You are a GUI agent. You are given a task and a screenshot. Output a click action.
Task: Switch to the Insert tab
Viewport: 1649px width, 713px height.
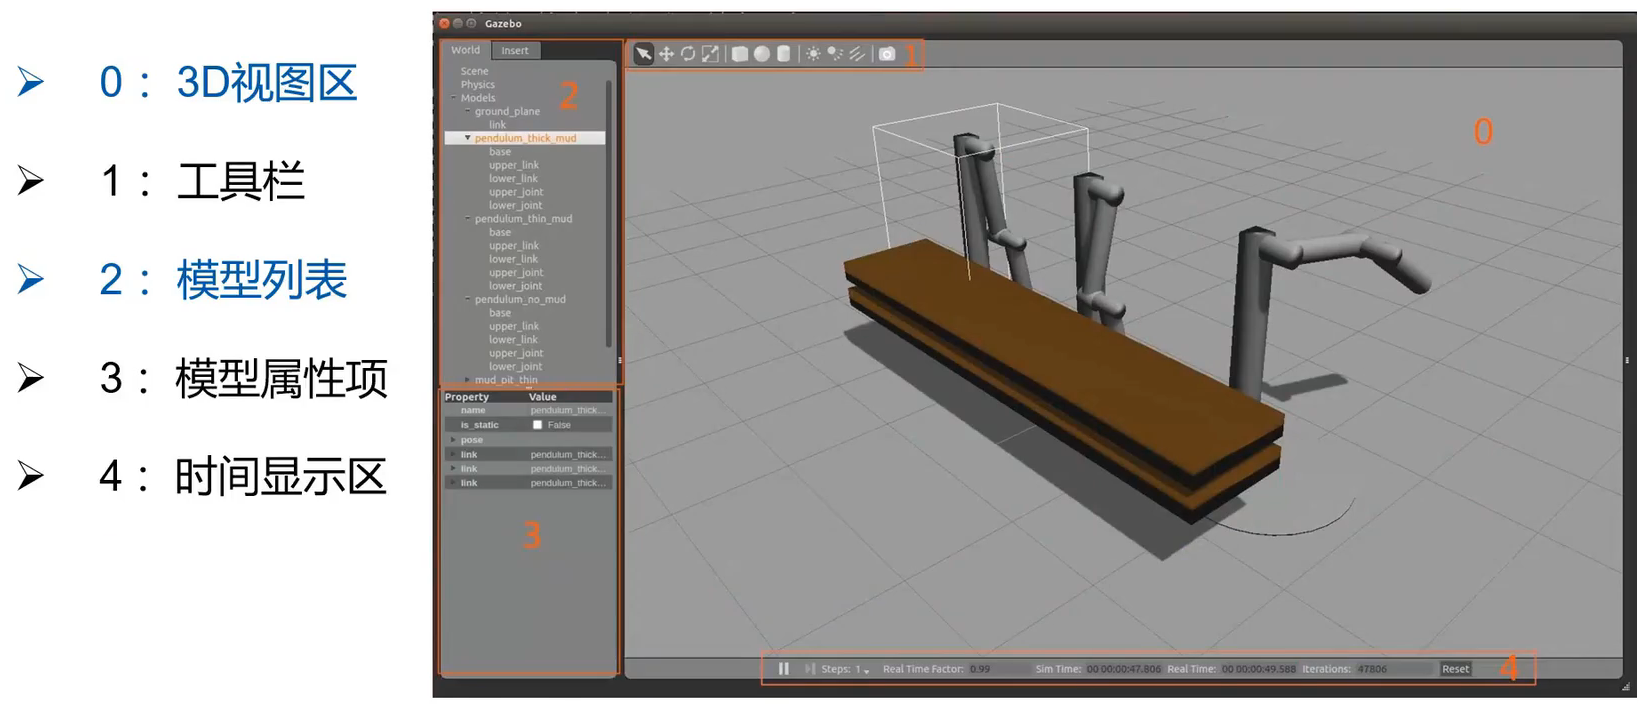[515, 50]
